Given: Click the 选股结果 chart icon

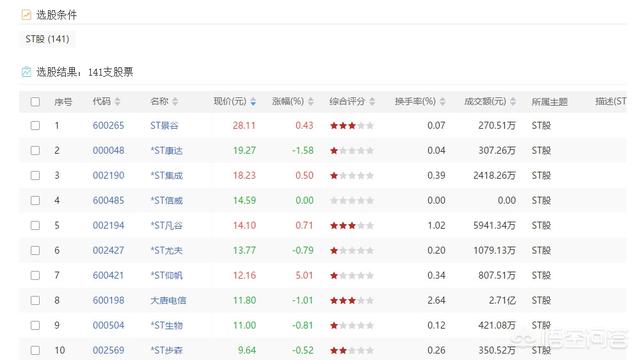Looking at the screenshot, I should click(26, 72).
